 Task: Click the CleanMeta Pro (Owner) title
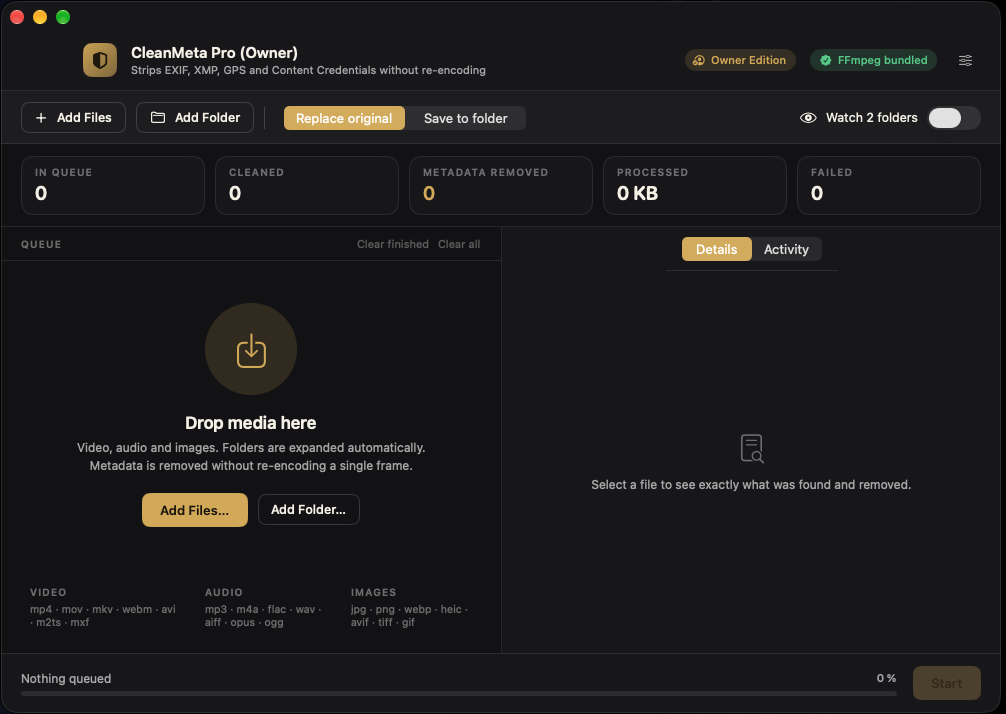(x=214, y=53)
